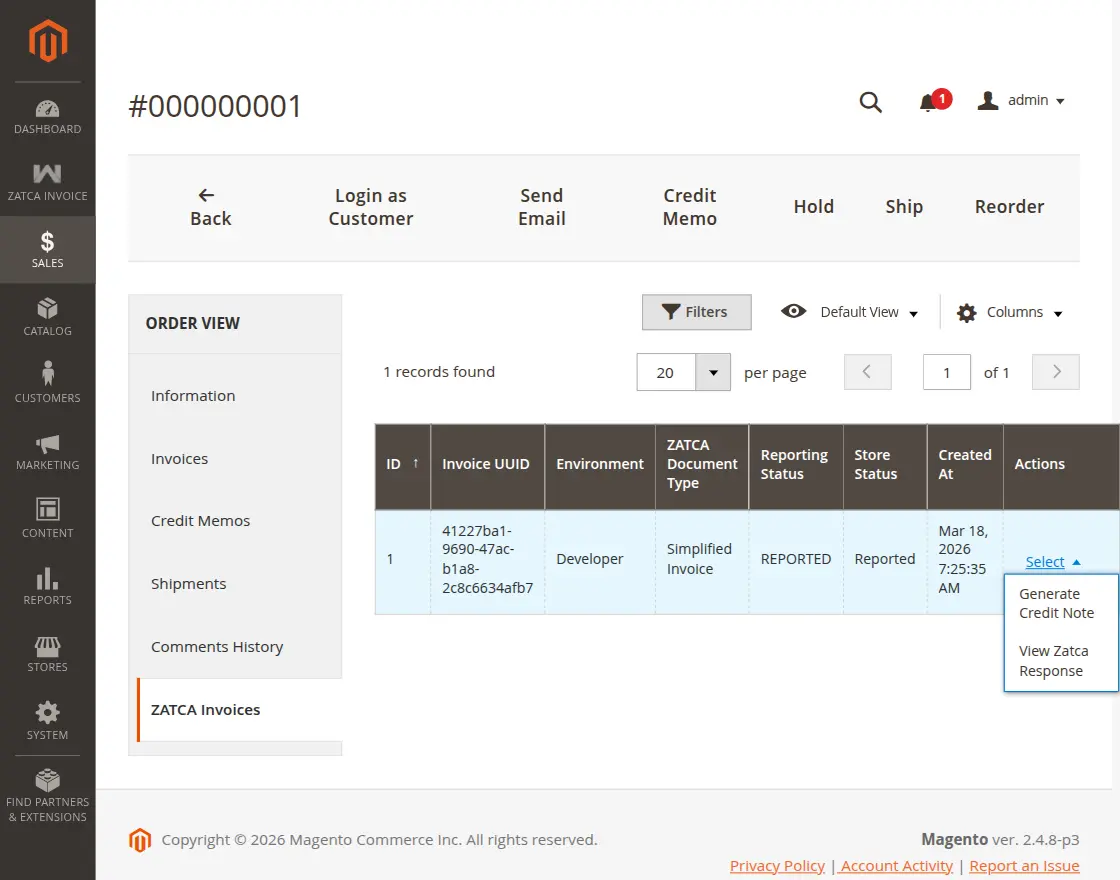Click the order number #000000001 title
Screen dimensions: 1120x880
(x=215, y=106)
